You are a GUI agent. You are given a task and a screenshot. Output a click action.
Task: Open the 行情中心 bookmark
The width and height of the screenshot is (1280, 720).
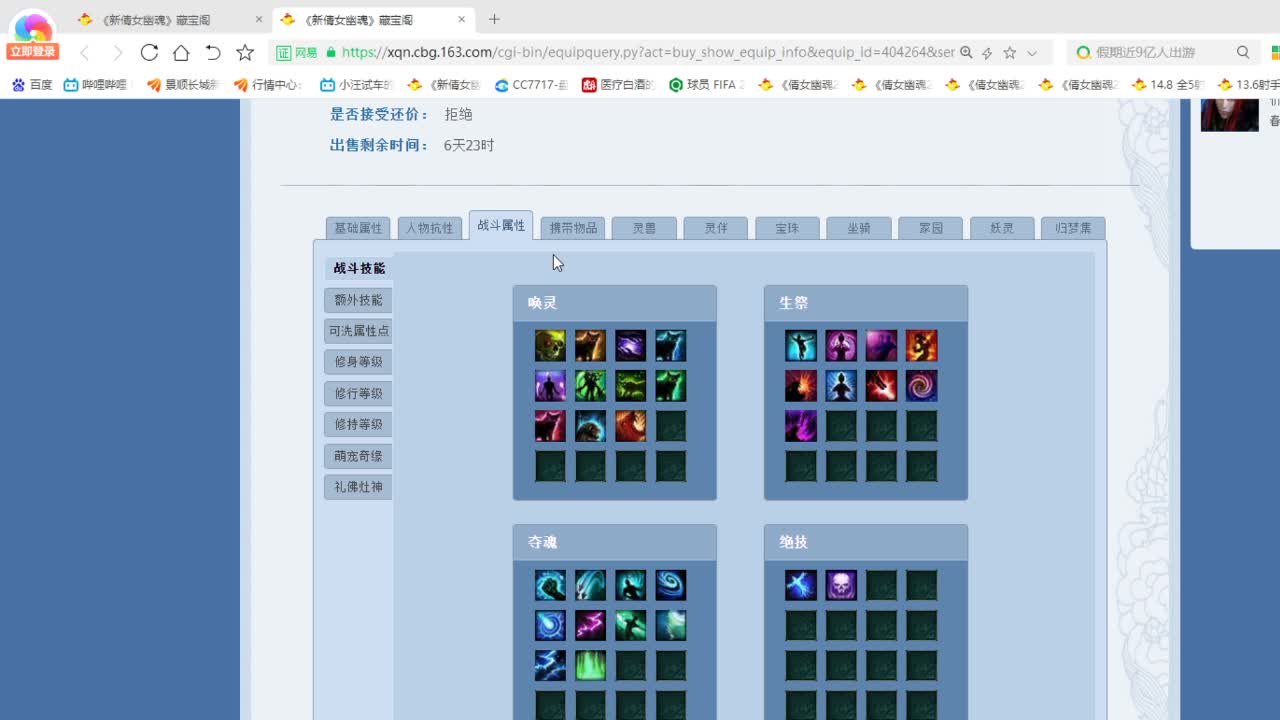click(x=267, y=85)
